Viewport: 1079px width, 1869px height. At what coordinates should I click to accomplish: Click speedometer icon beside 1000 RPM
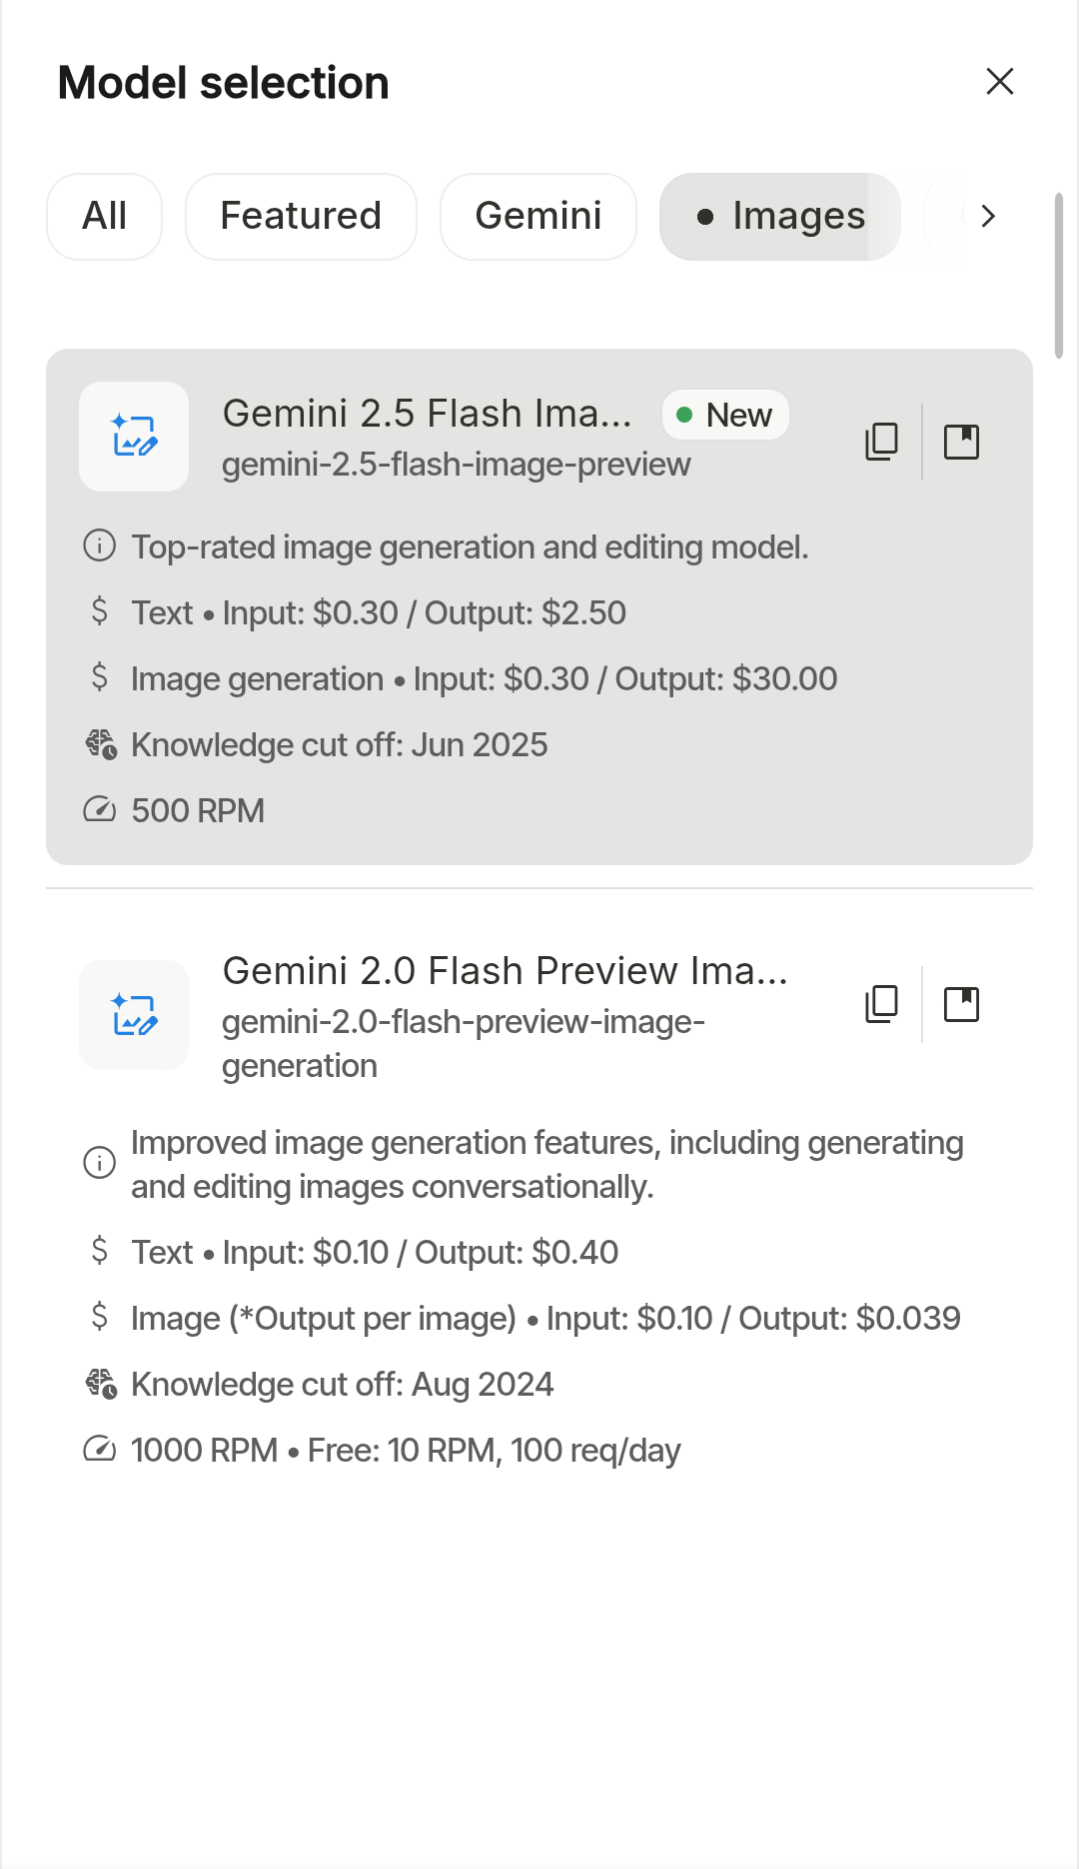click(x=99, y=1448)
